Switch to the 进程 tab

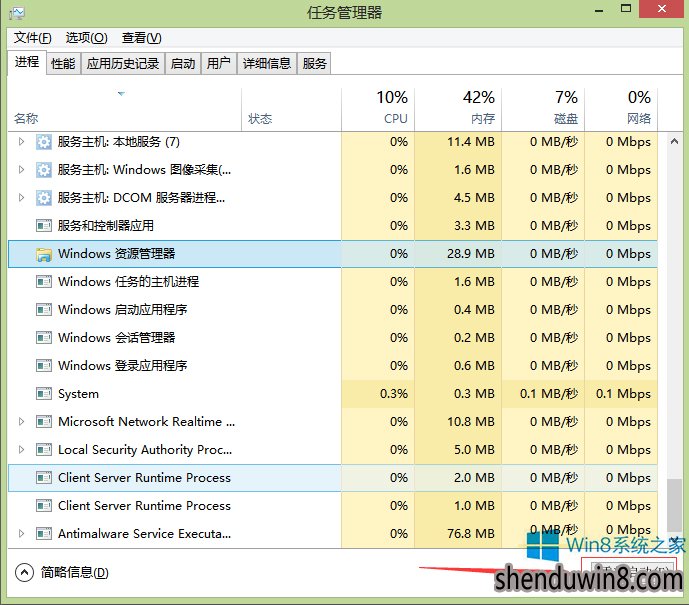click(27, 62)
